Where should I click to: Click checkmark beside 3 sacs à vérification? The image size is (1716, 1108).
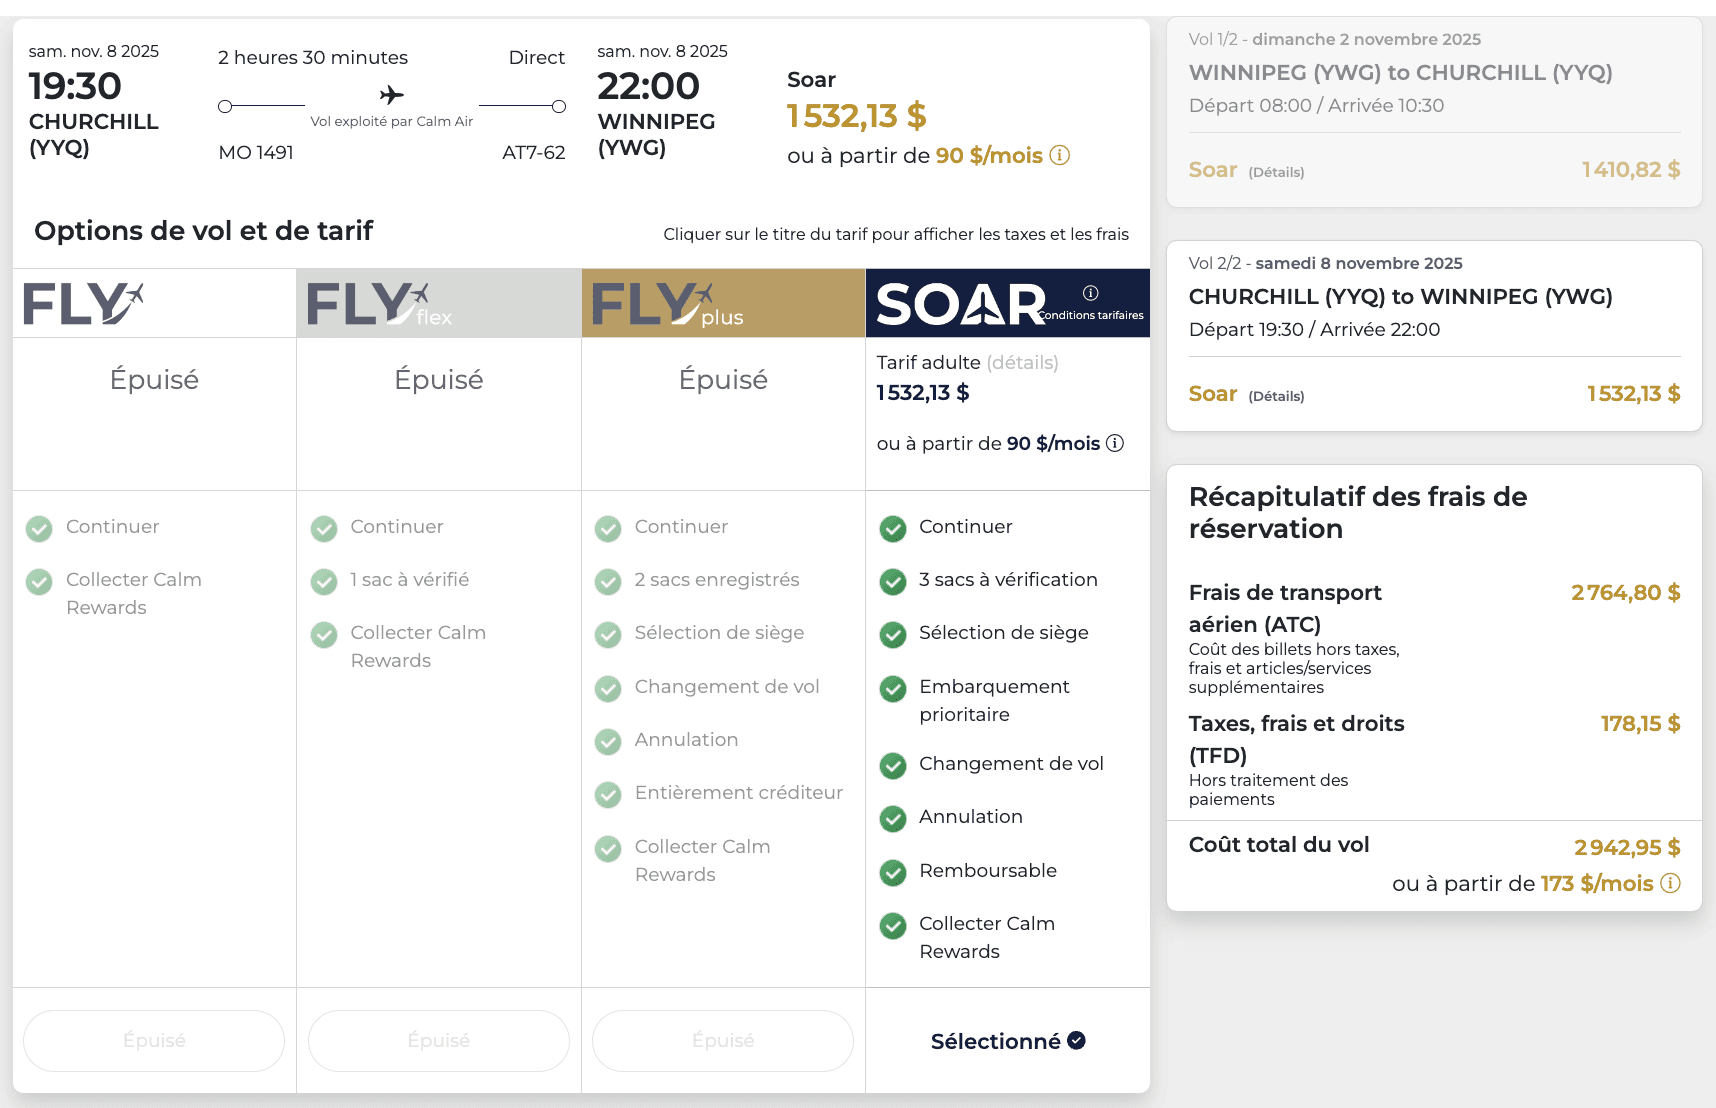(x=893, y=581)
